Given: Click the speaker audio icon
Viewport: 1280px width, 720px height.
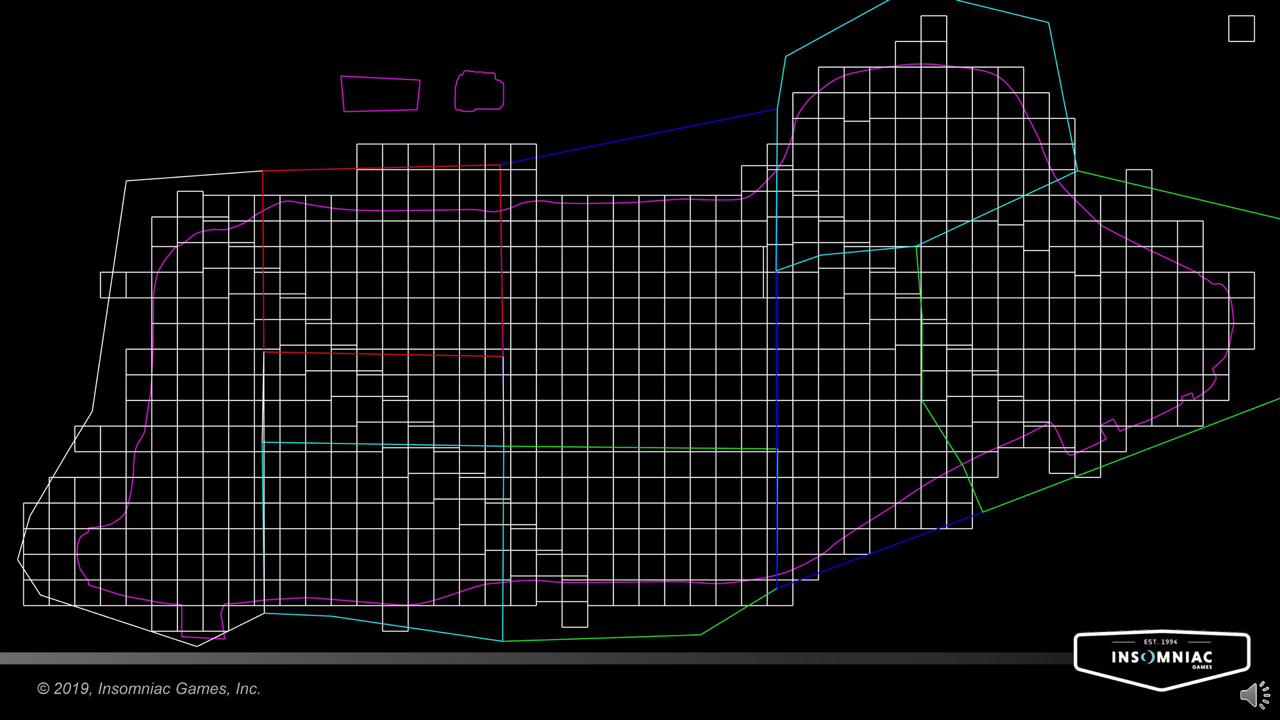Looking at the screenshot, I should pos(1255,694).
